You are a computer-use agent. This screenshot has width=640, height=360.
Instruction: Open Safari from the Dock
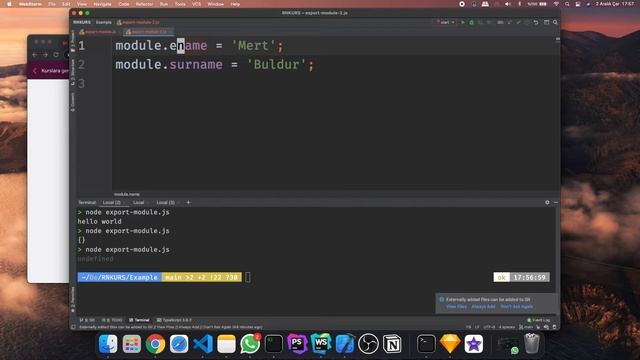pyautogui.click(x=179, y=344)
